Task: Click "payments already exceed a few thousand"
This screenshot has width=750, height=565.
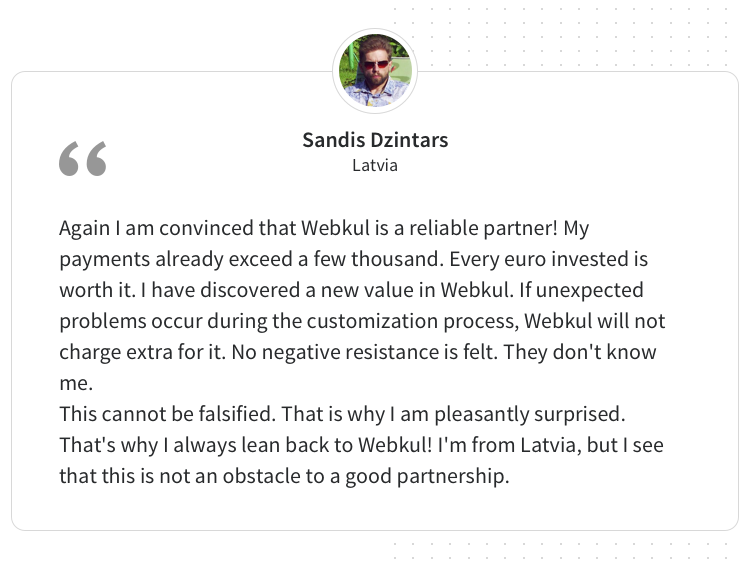Action: click(x=252, y=260)
